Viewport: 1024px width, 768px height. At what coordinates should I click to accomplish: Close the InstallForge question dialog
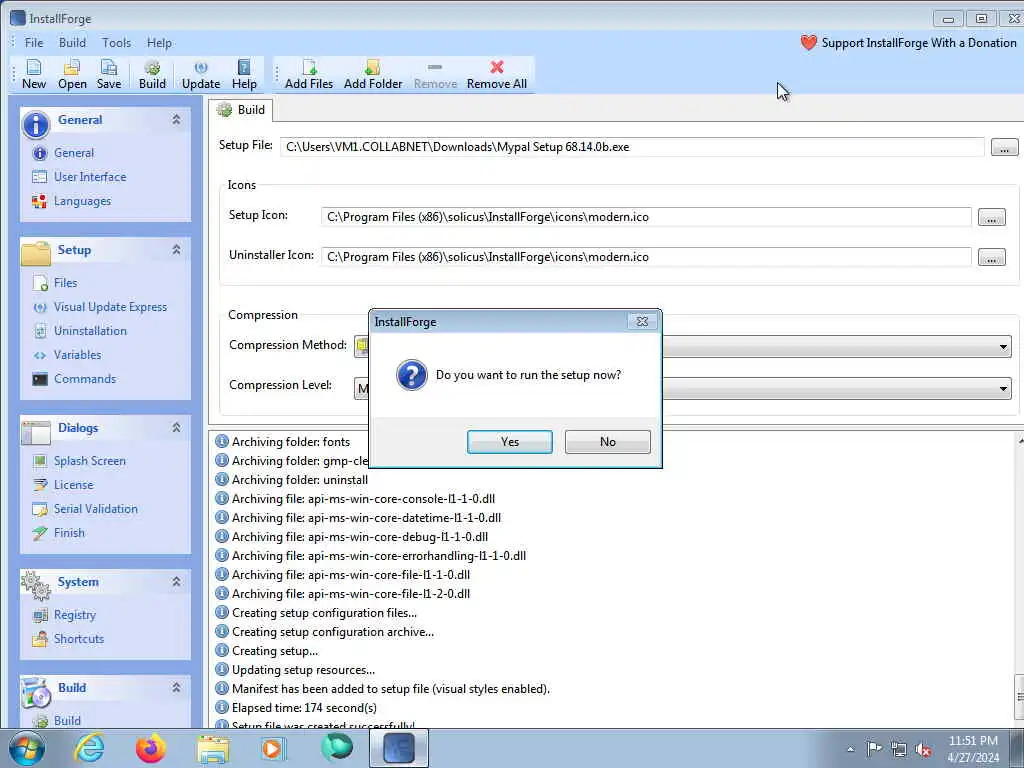(x=642, y=321)
